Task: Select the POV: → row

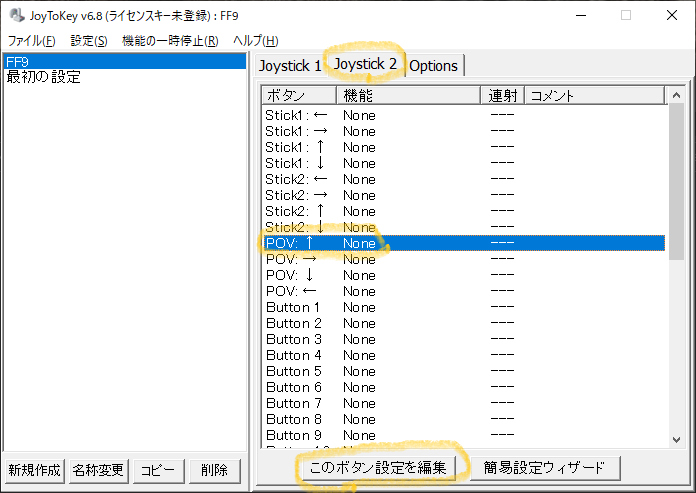Action: [465, 259]
